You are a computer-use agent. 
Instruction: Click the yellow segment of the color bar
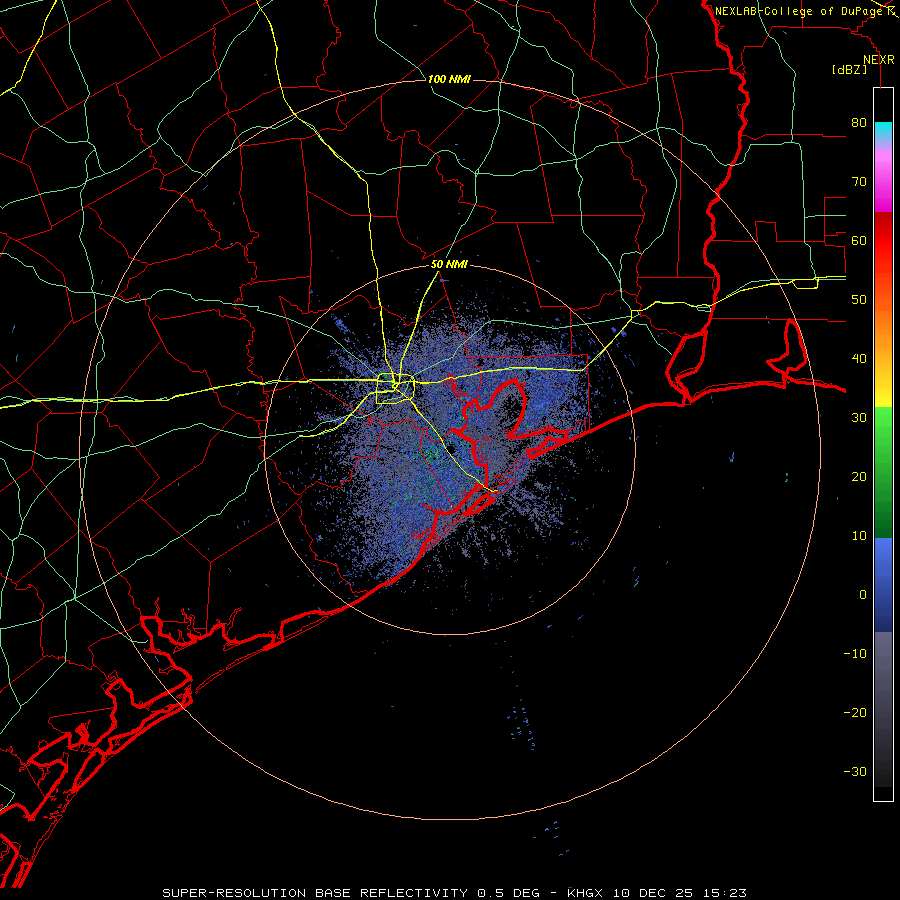(883, 390)
